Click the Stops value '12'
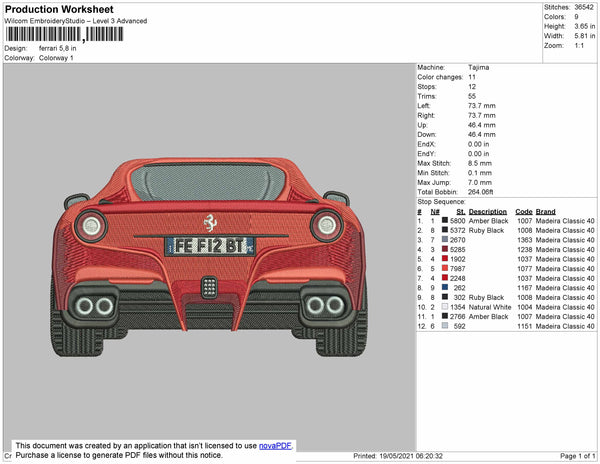The image size is (600, 464). [472, 86]
